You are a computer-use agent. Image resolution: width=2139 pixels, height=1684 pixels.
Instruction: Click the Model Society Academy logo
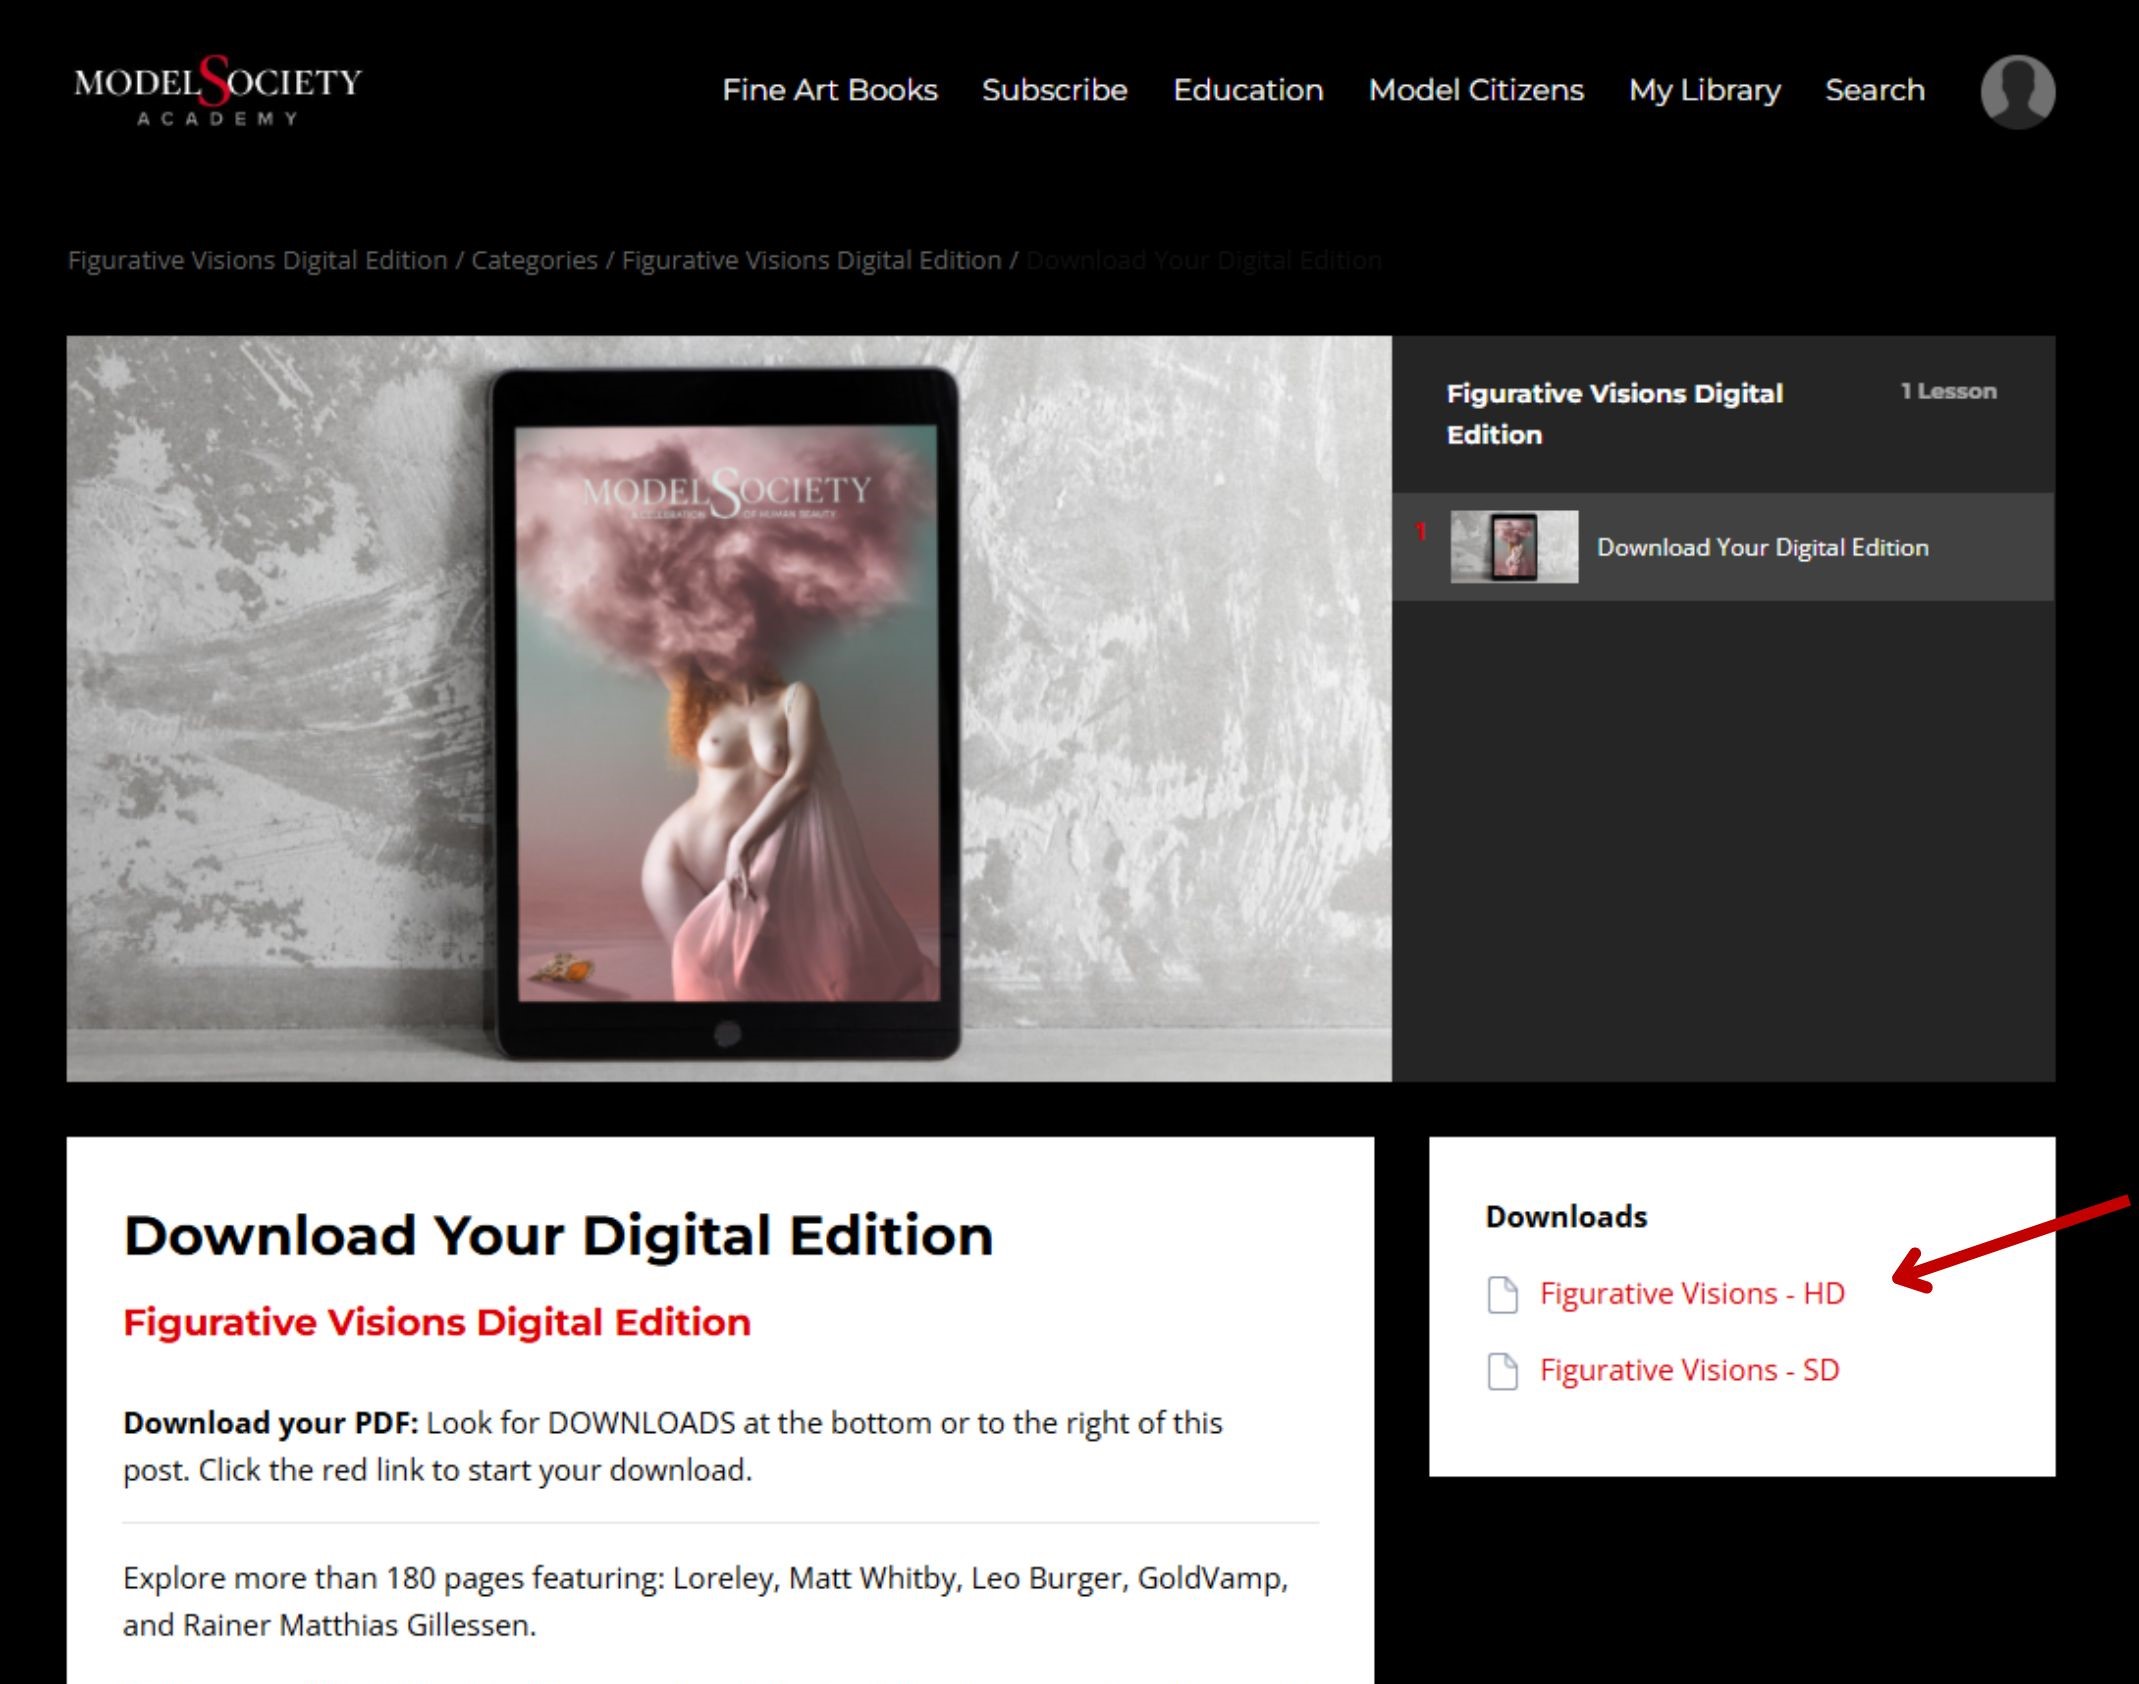[x=218, y=92]
